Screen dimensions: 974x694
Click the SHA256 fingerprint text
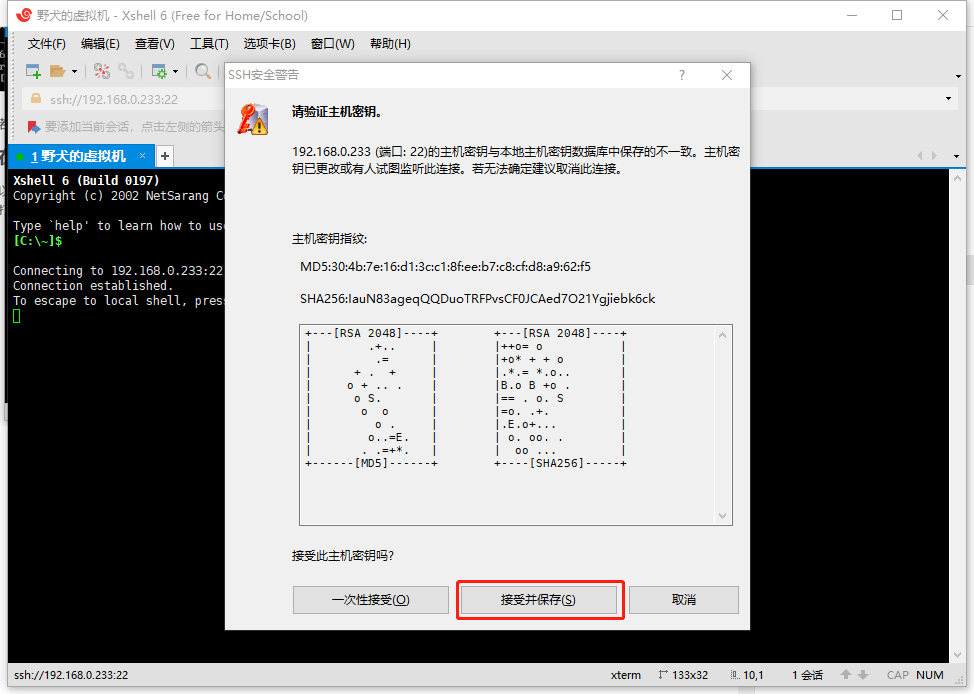pyautogui.click(x=478, y=299)
